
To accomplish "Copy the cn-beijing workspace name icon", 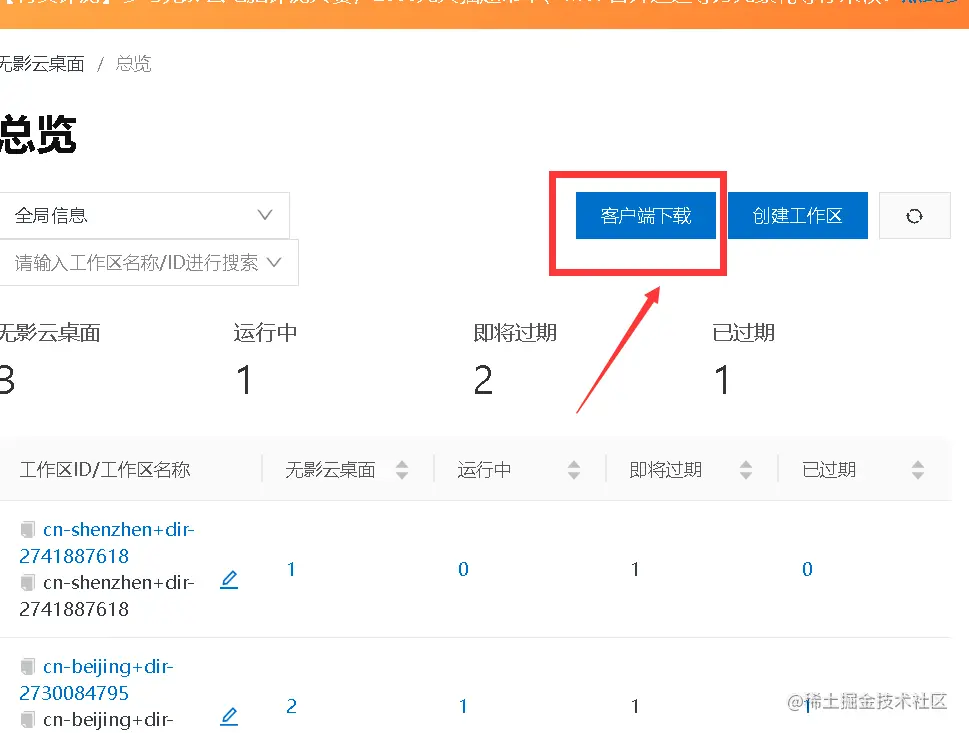I will click(27, 720).
